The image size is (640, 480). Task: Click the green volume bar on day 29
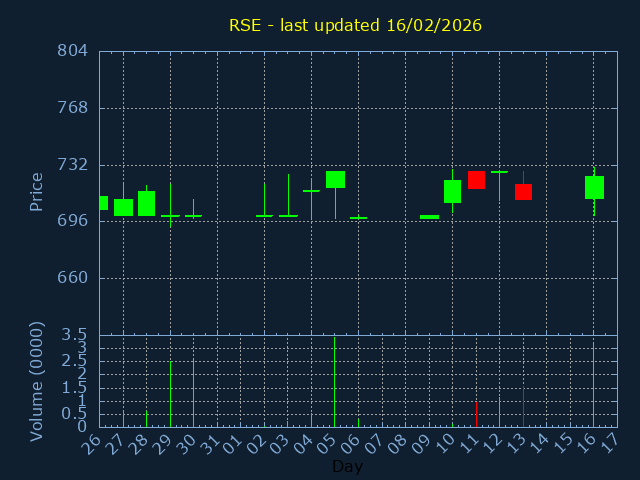(x=170, y=394)
